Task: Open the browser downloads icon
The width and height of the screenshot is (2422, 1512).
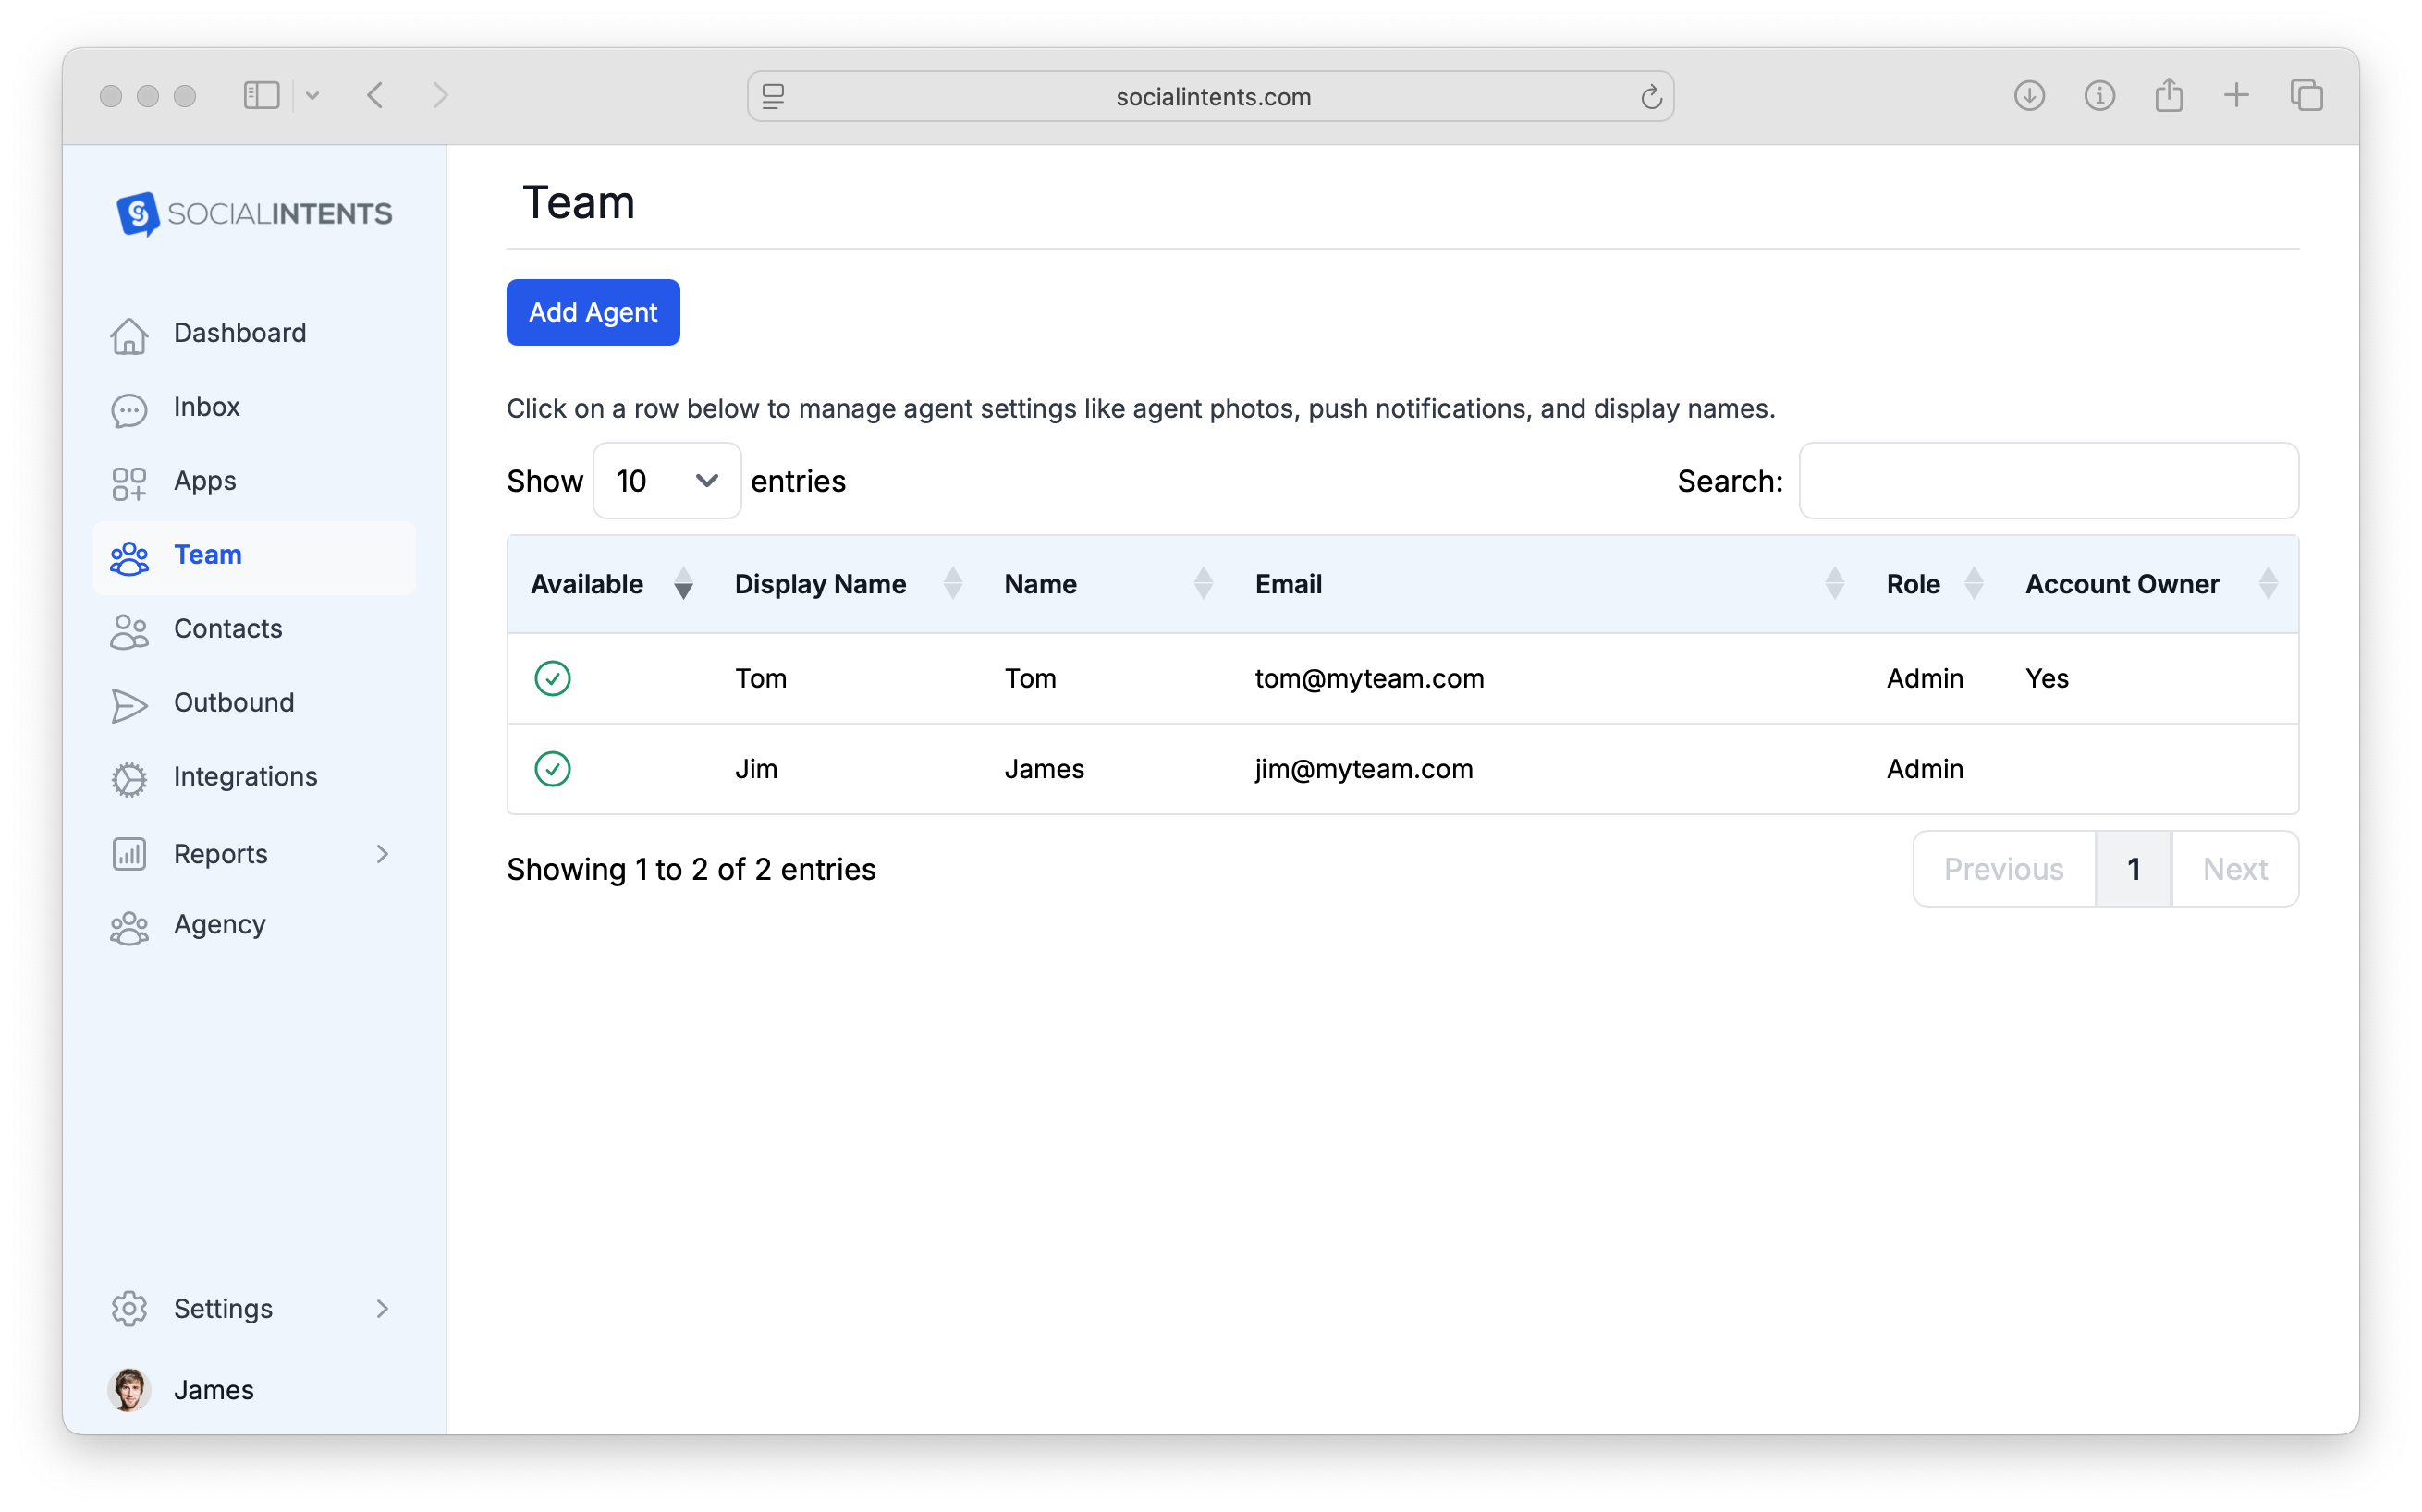Action: [2029, 96]
